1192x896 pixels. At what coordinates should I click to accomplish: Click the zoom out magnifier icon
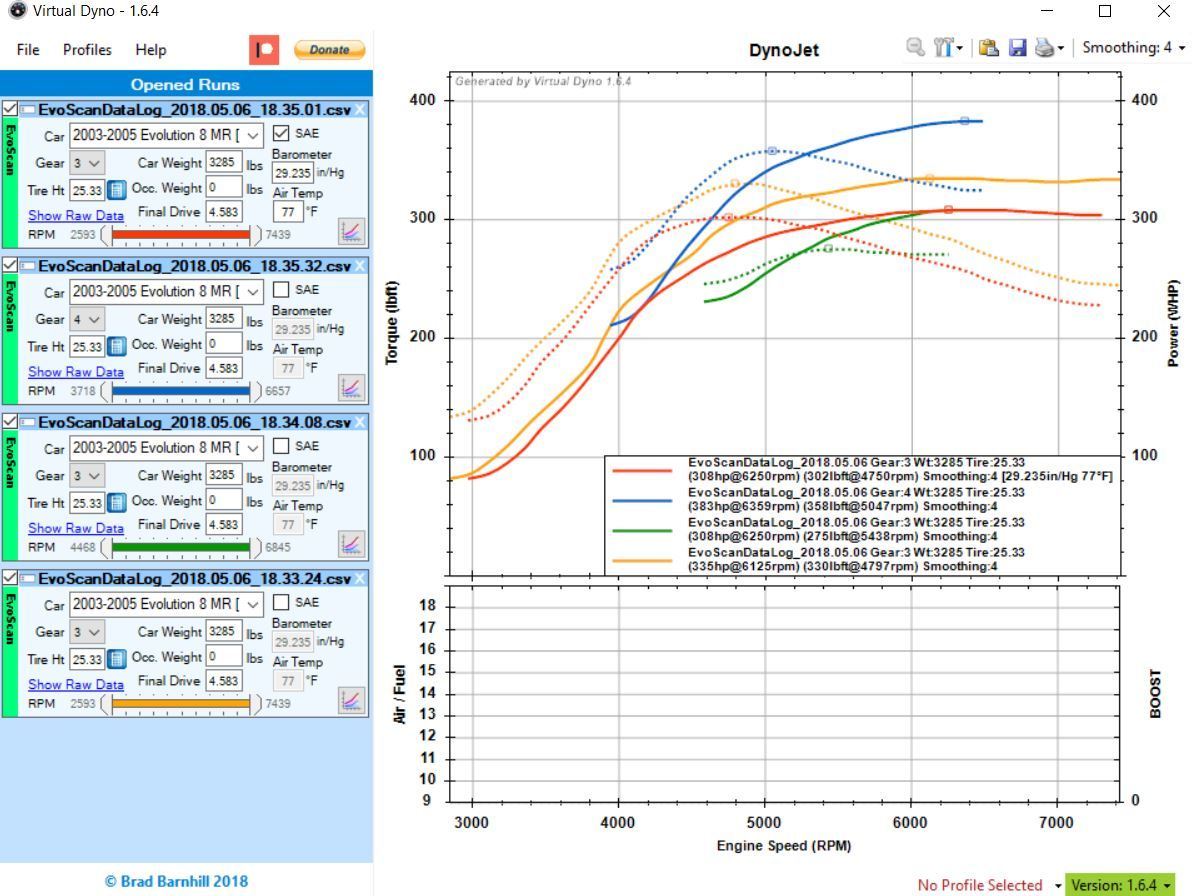pos(915,48)
